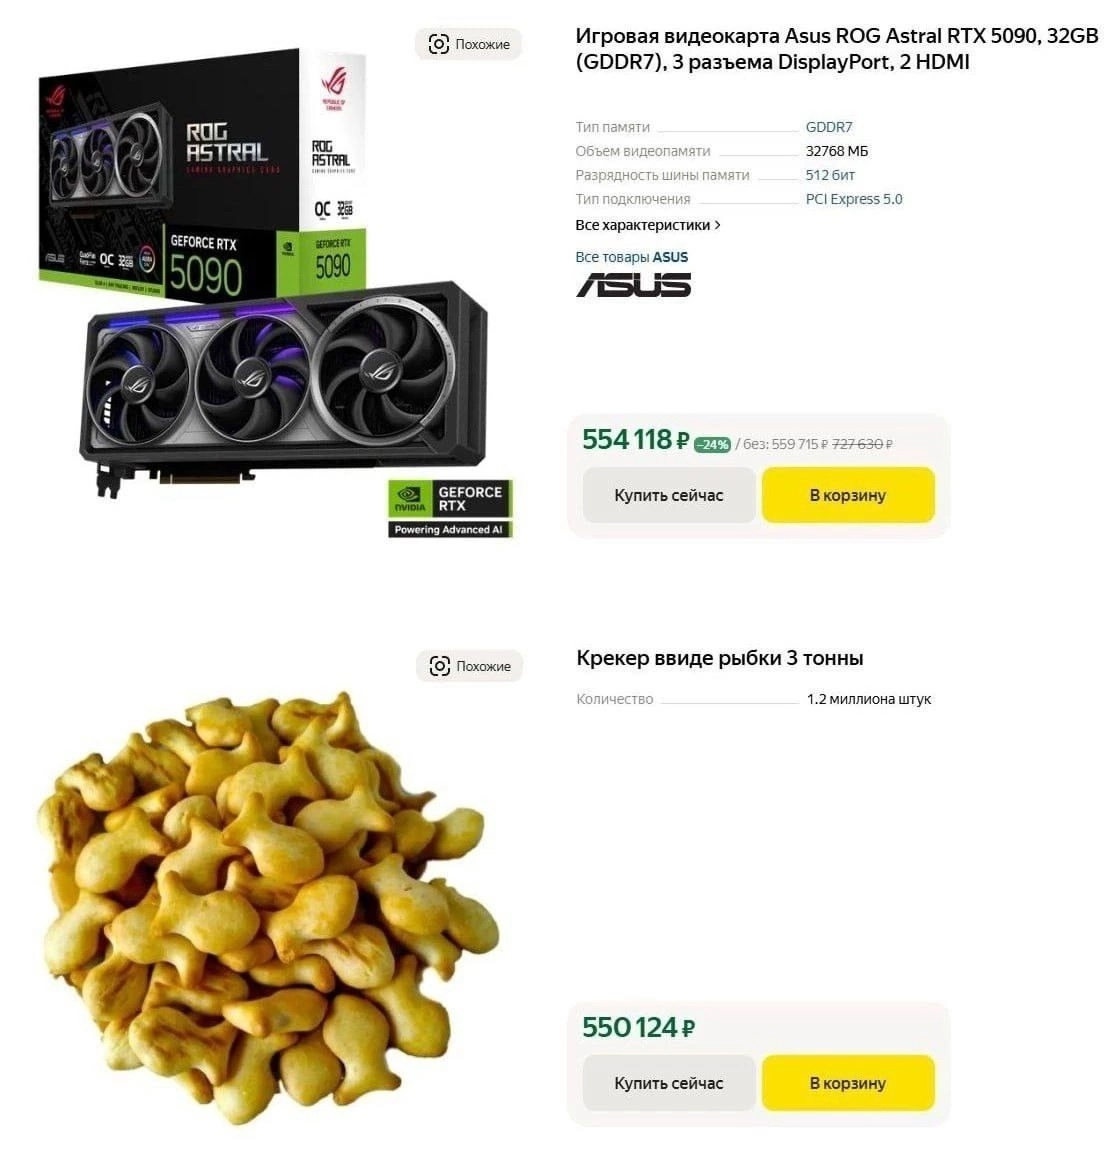This screenshot has height=1166, width=1114.
Task: Click the 550 124 ₽ cracker price
Action: [x=638, y=1028]
